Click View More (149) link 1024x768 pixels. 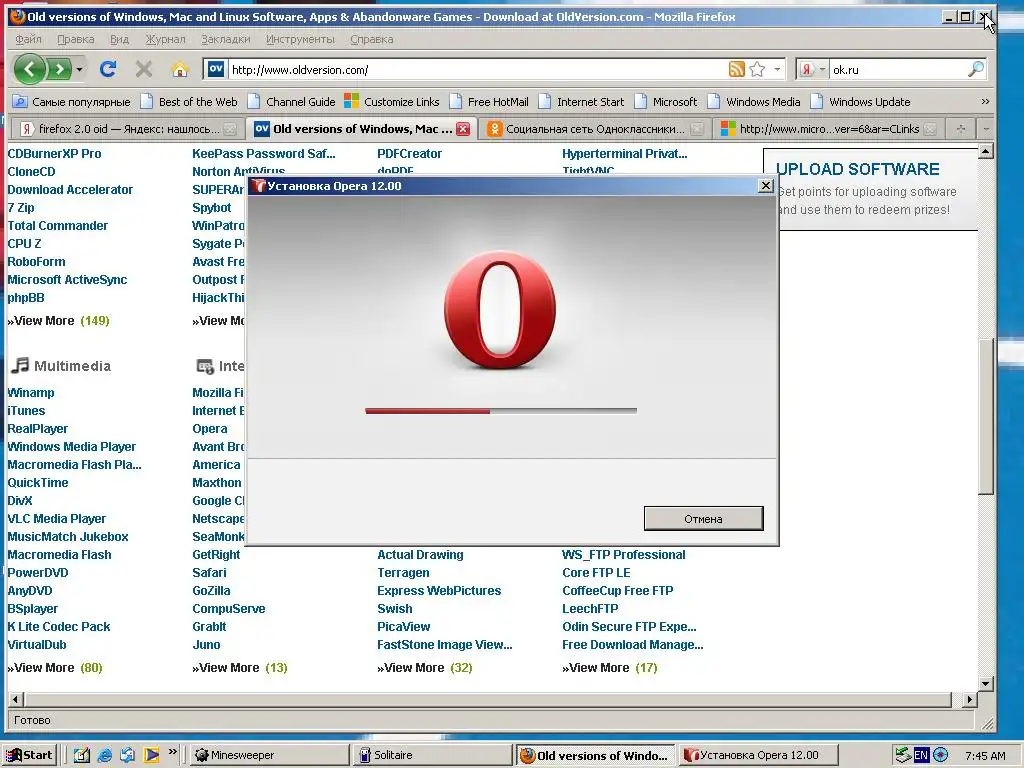[x=58, y=321]
